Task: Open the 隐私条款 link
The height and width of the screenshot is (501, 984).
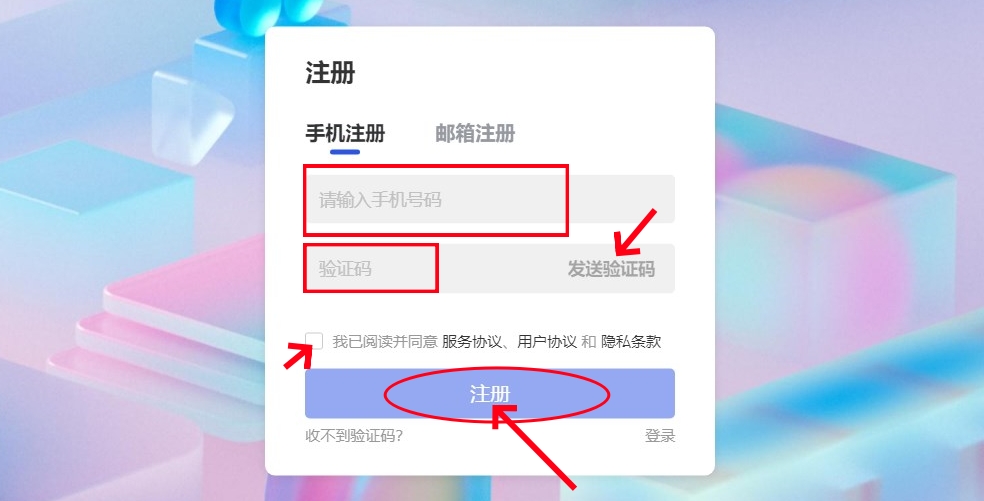Action: 631,342
